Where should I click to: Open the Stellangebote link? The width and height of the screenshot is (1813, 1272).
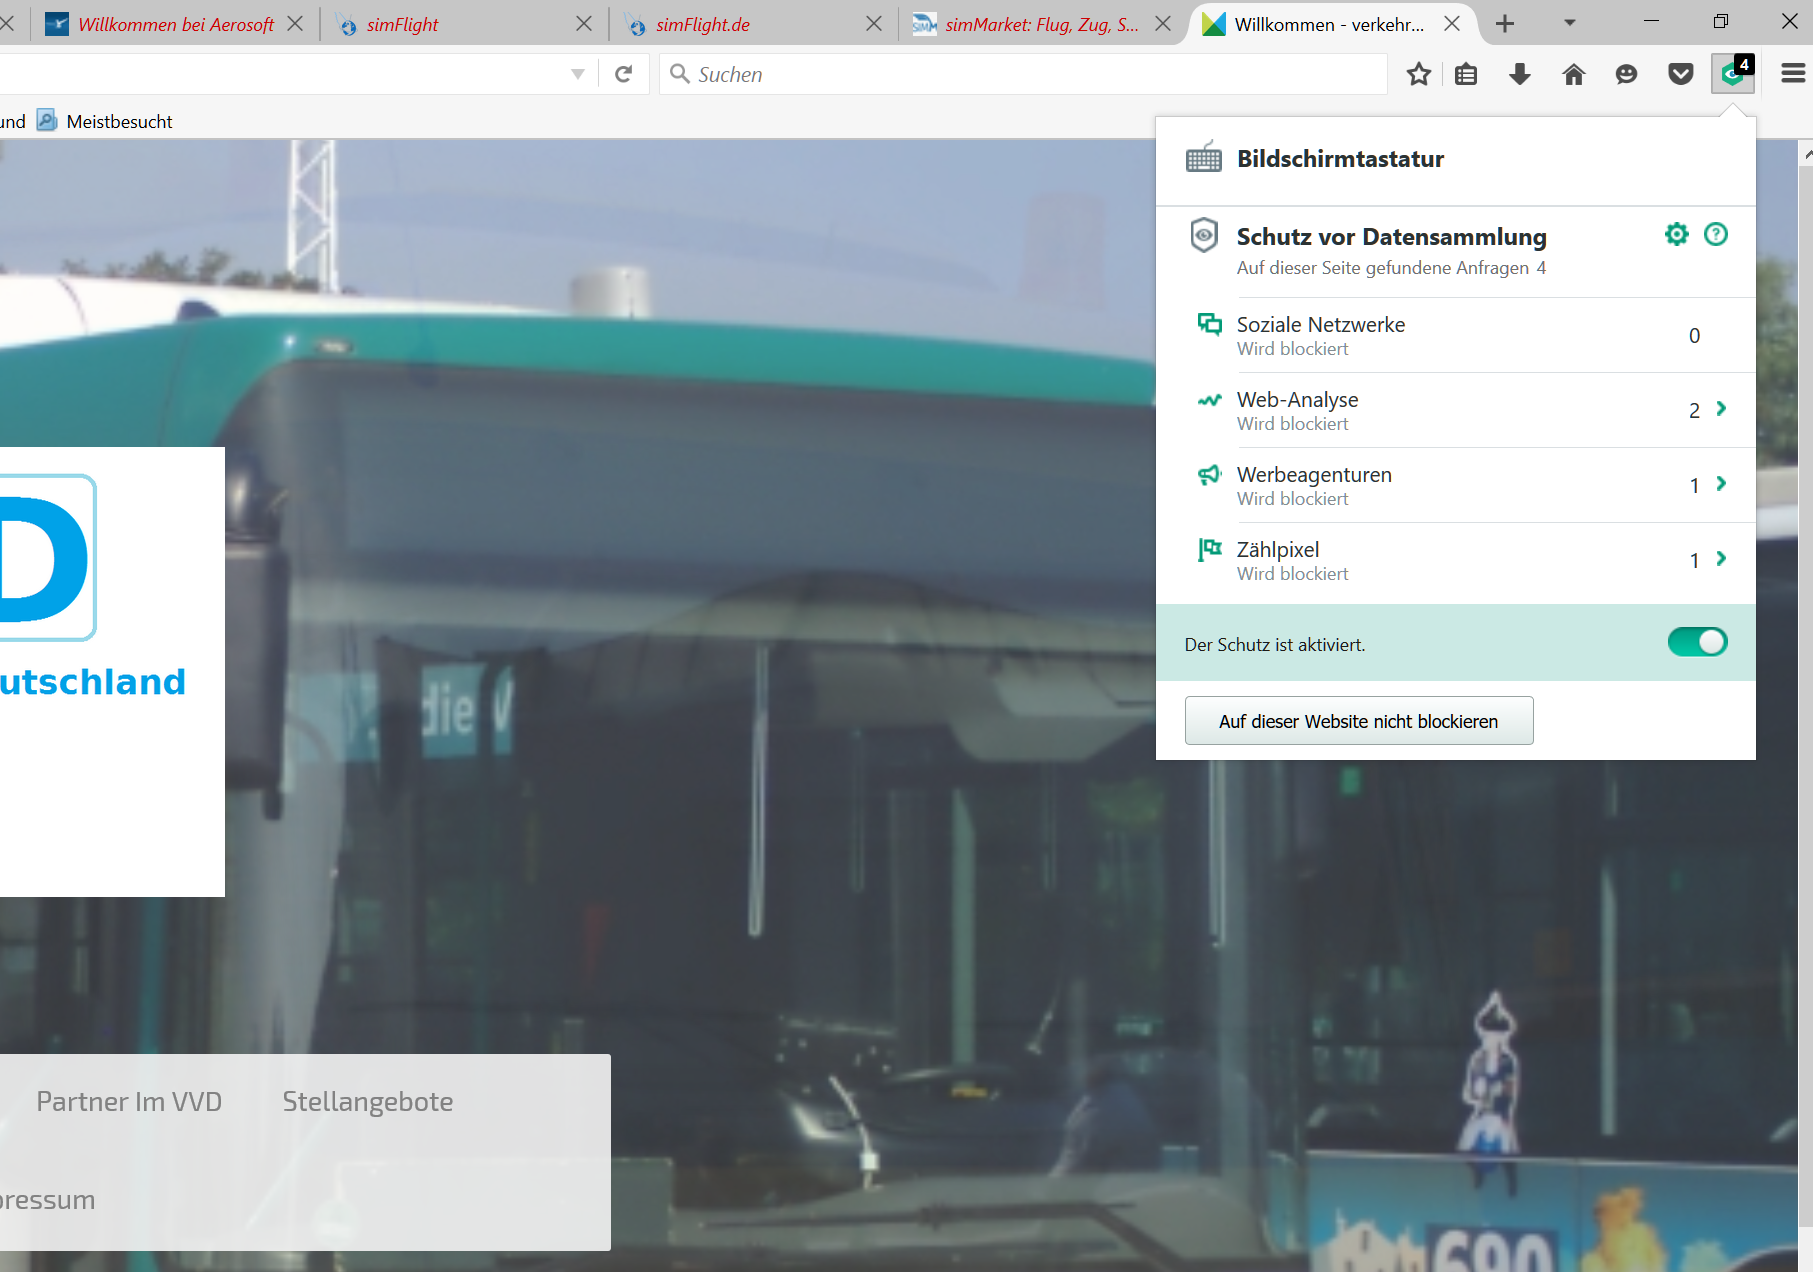click(368, 1101)
